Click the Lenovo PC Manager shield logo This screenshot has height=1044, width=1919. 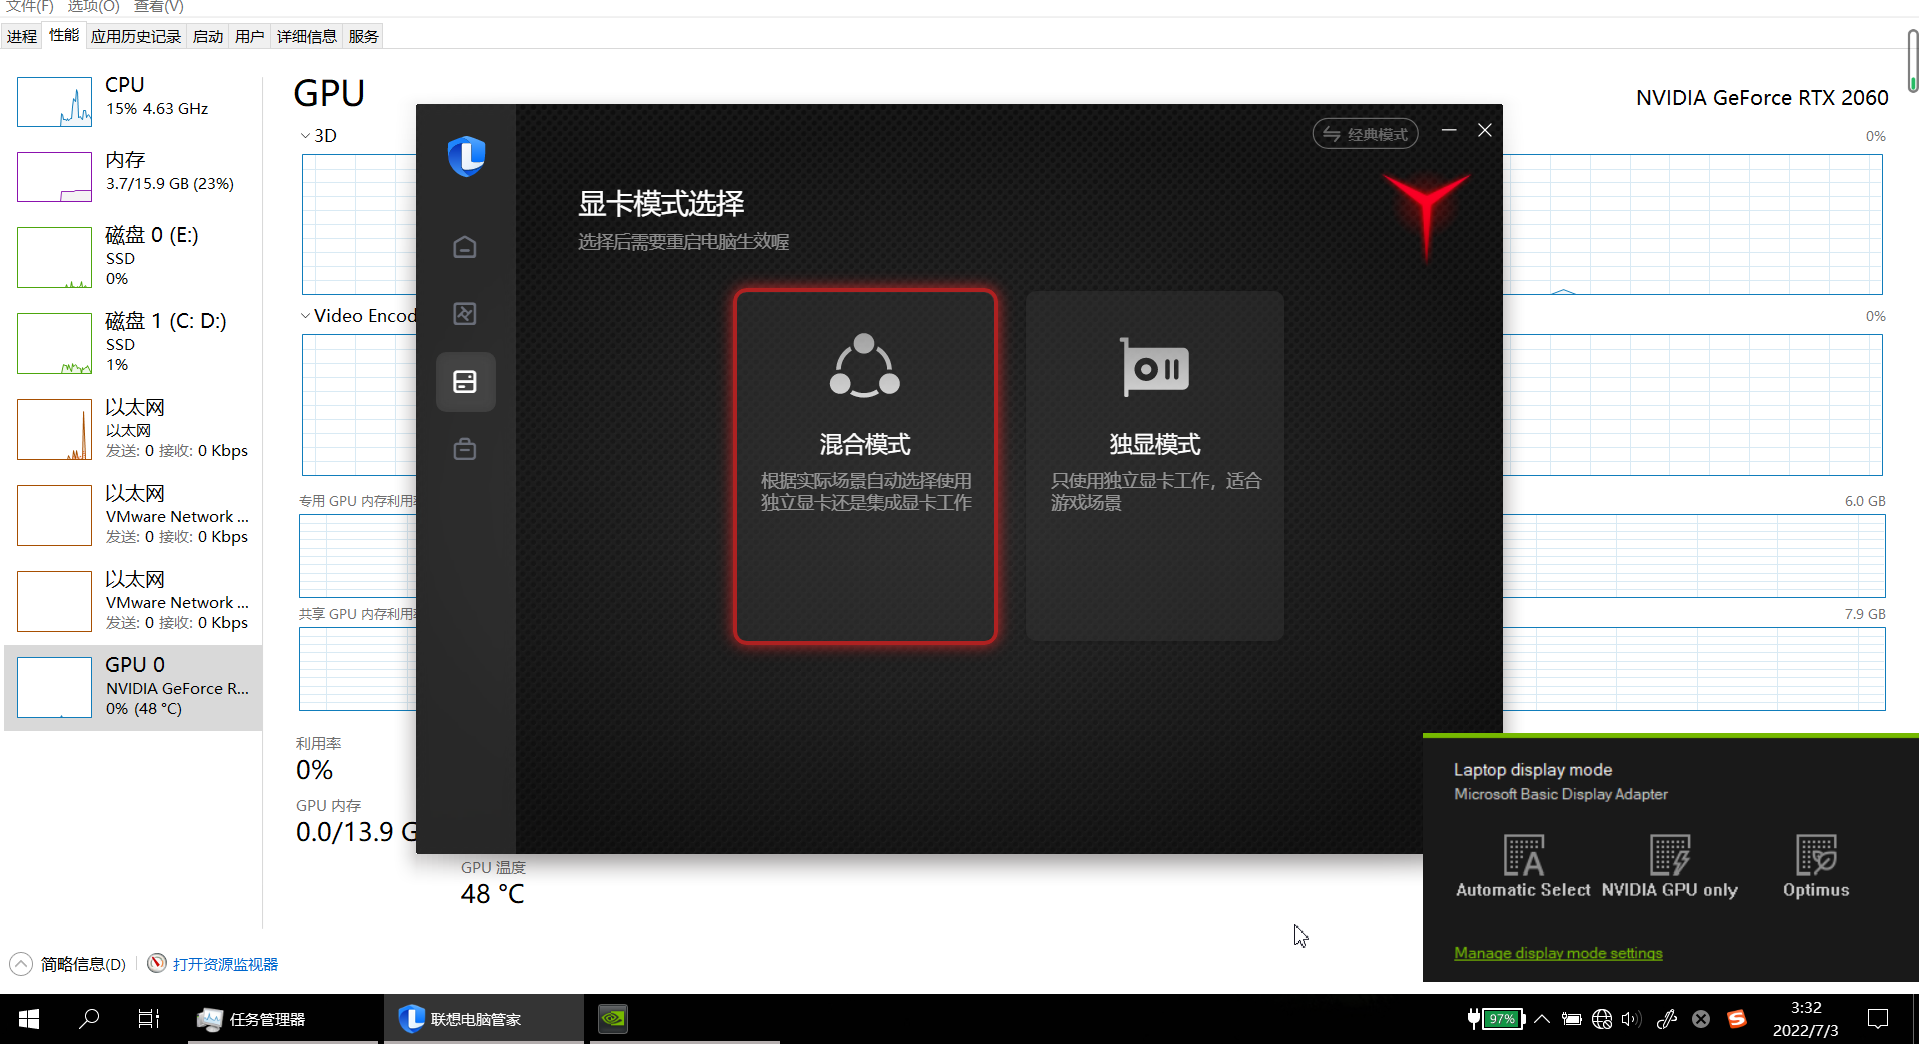[x=466, y=156]
